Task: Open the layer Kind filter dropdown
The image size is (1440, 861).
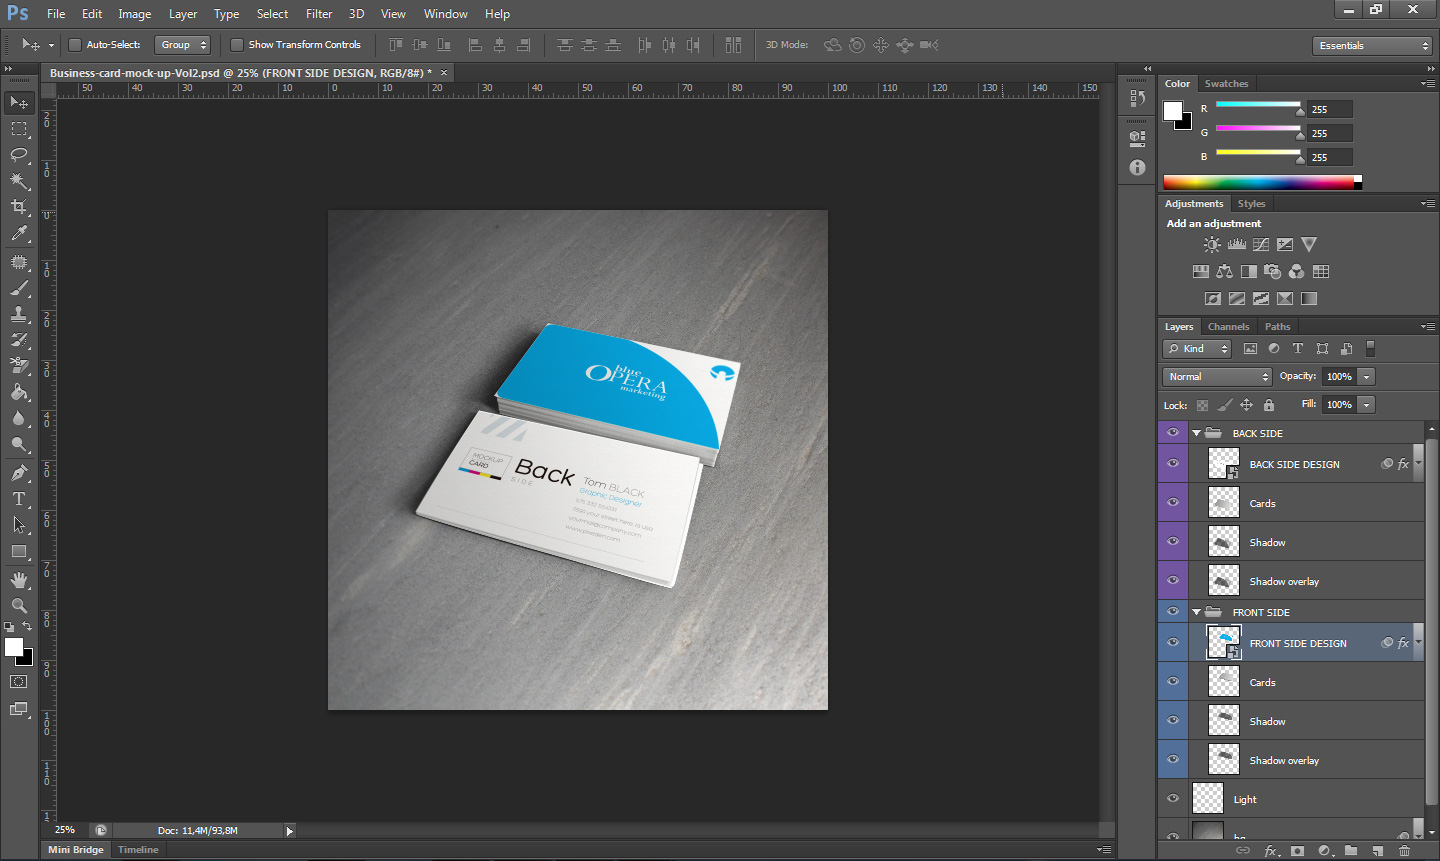Action: point(1197,348)
